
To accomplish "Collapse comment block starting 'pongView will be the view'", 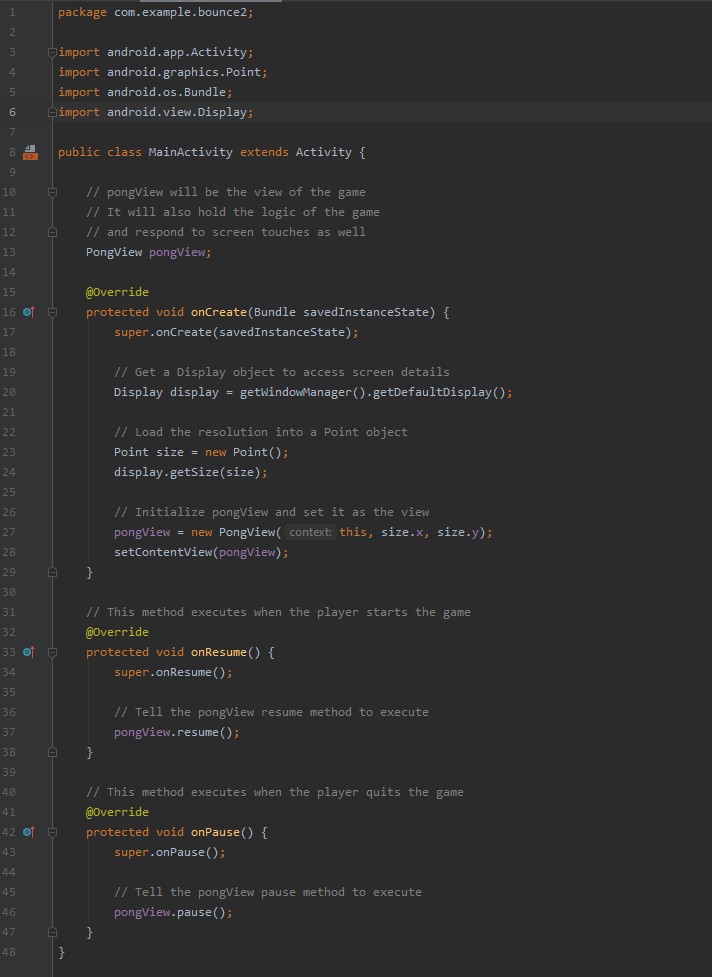I will click(x=52, y=193).
